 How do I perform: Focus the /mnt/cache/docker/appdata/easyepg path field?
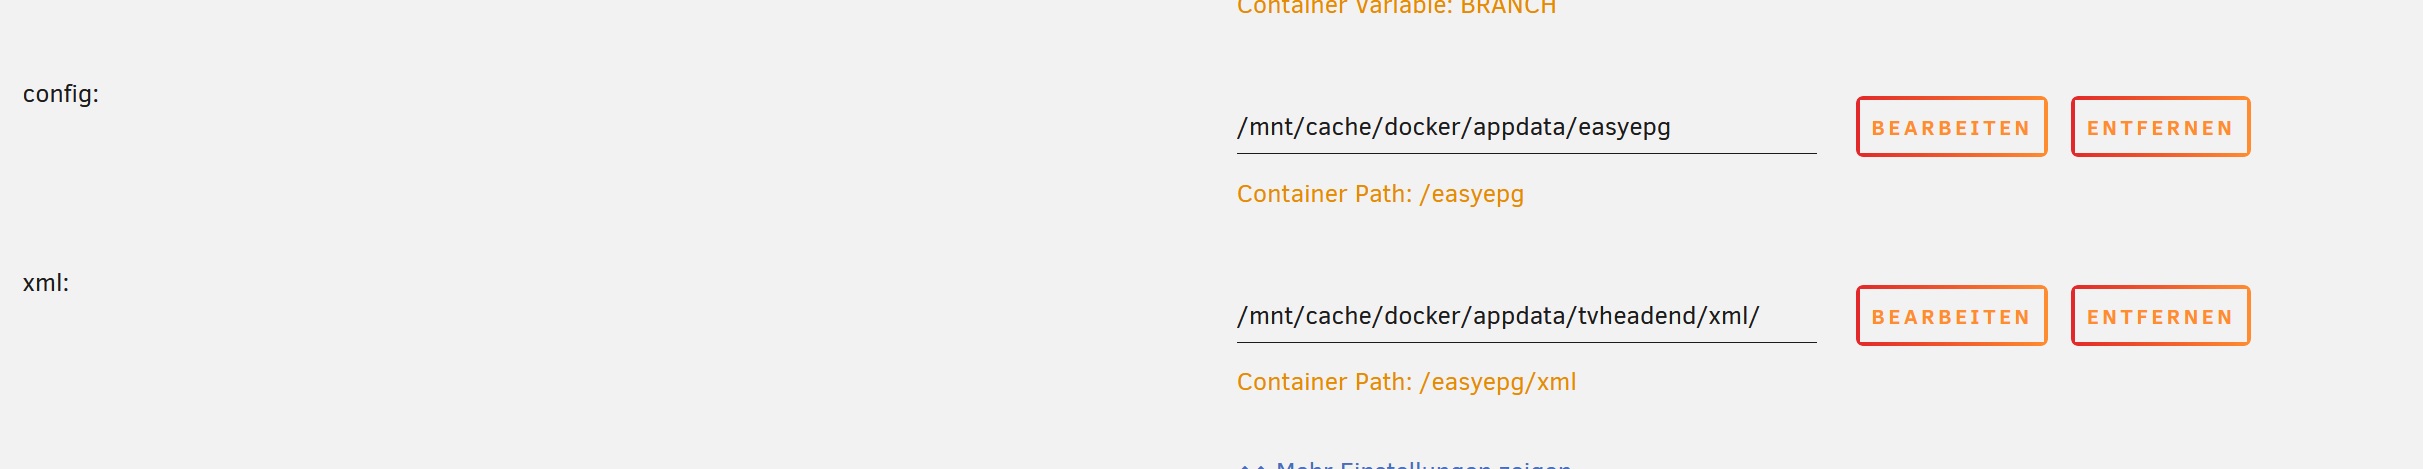[x=1526, y=128]
